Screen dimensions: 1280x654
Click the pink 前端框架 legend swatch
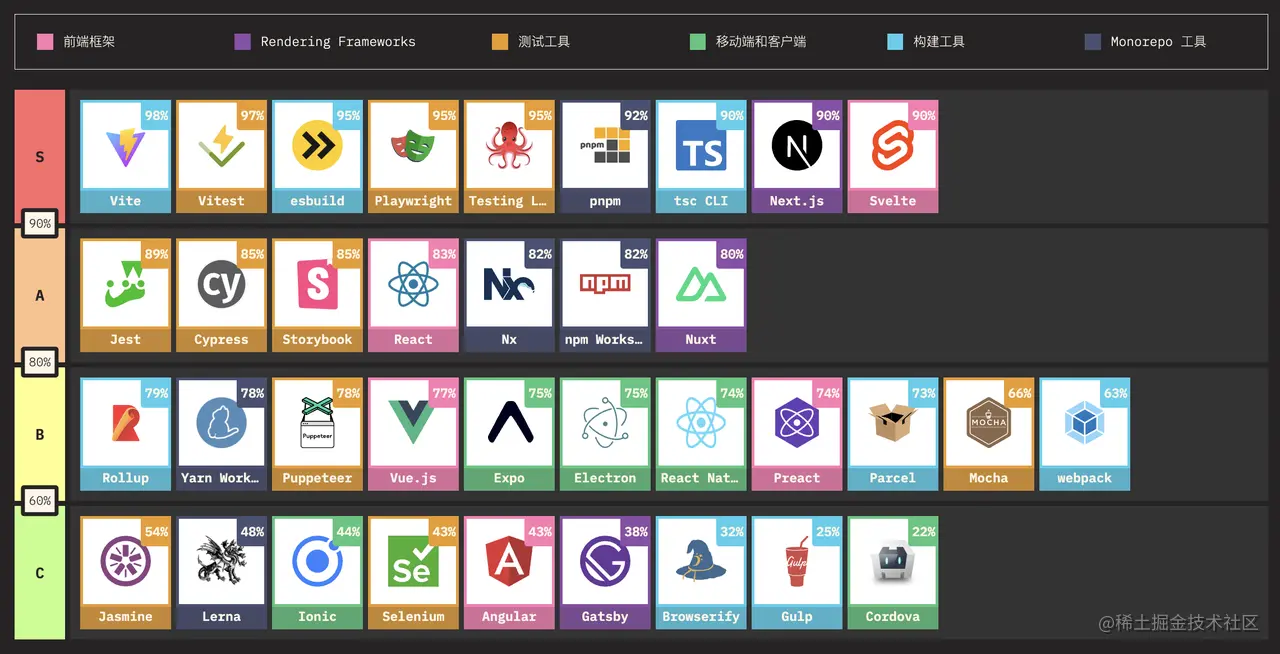45,41
